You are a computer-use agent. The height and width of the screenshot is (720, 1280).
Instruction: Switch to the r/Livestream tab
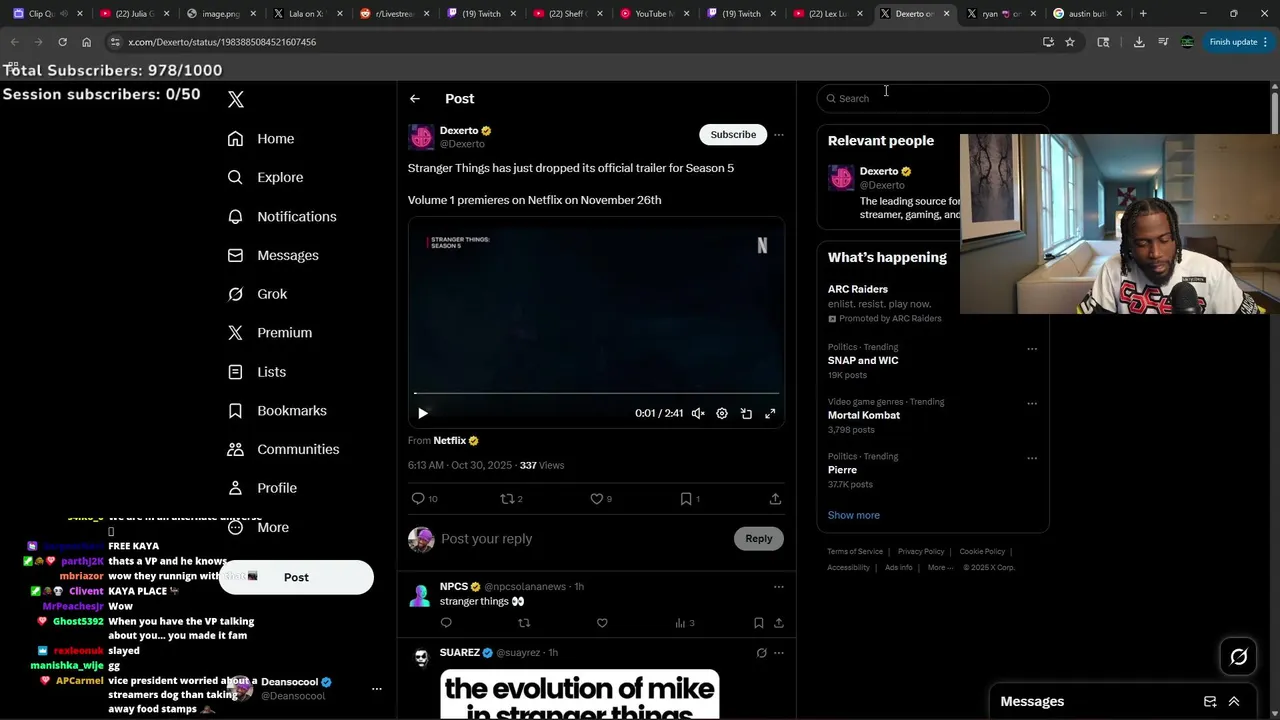coord(393,14)
